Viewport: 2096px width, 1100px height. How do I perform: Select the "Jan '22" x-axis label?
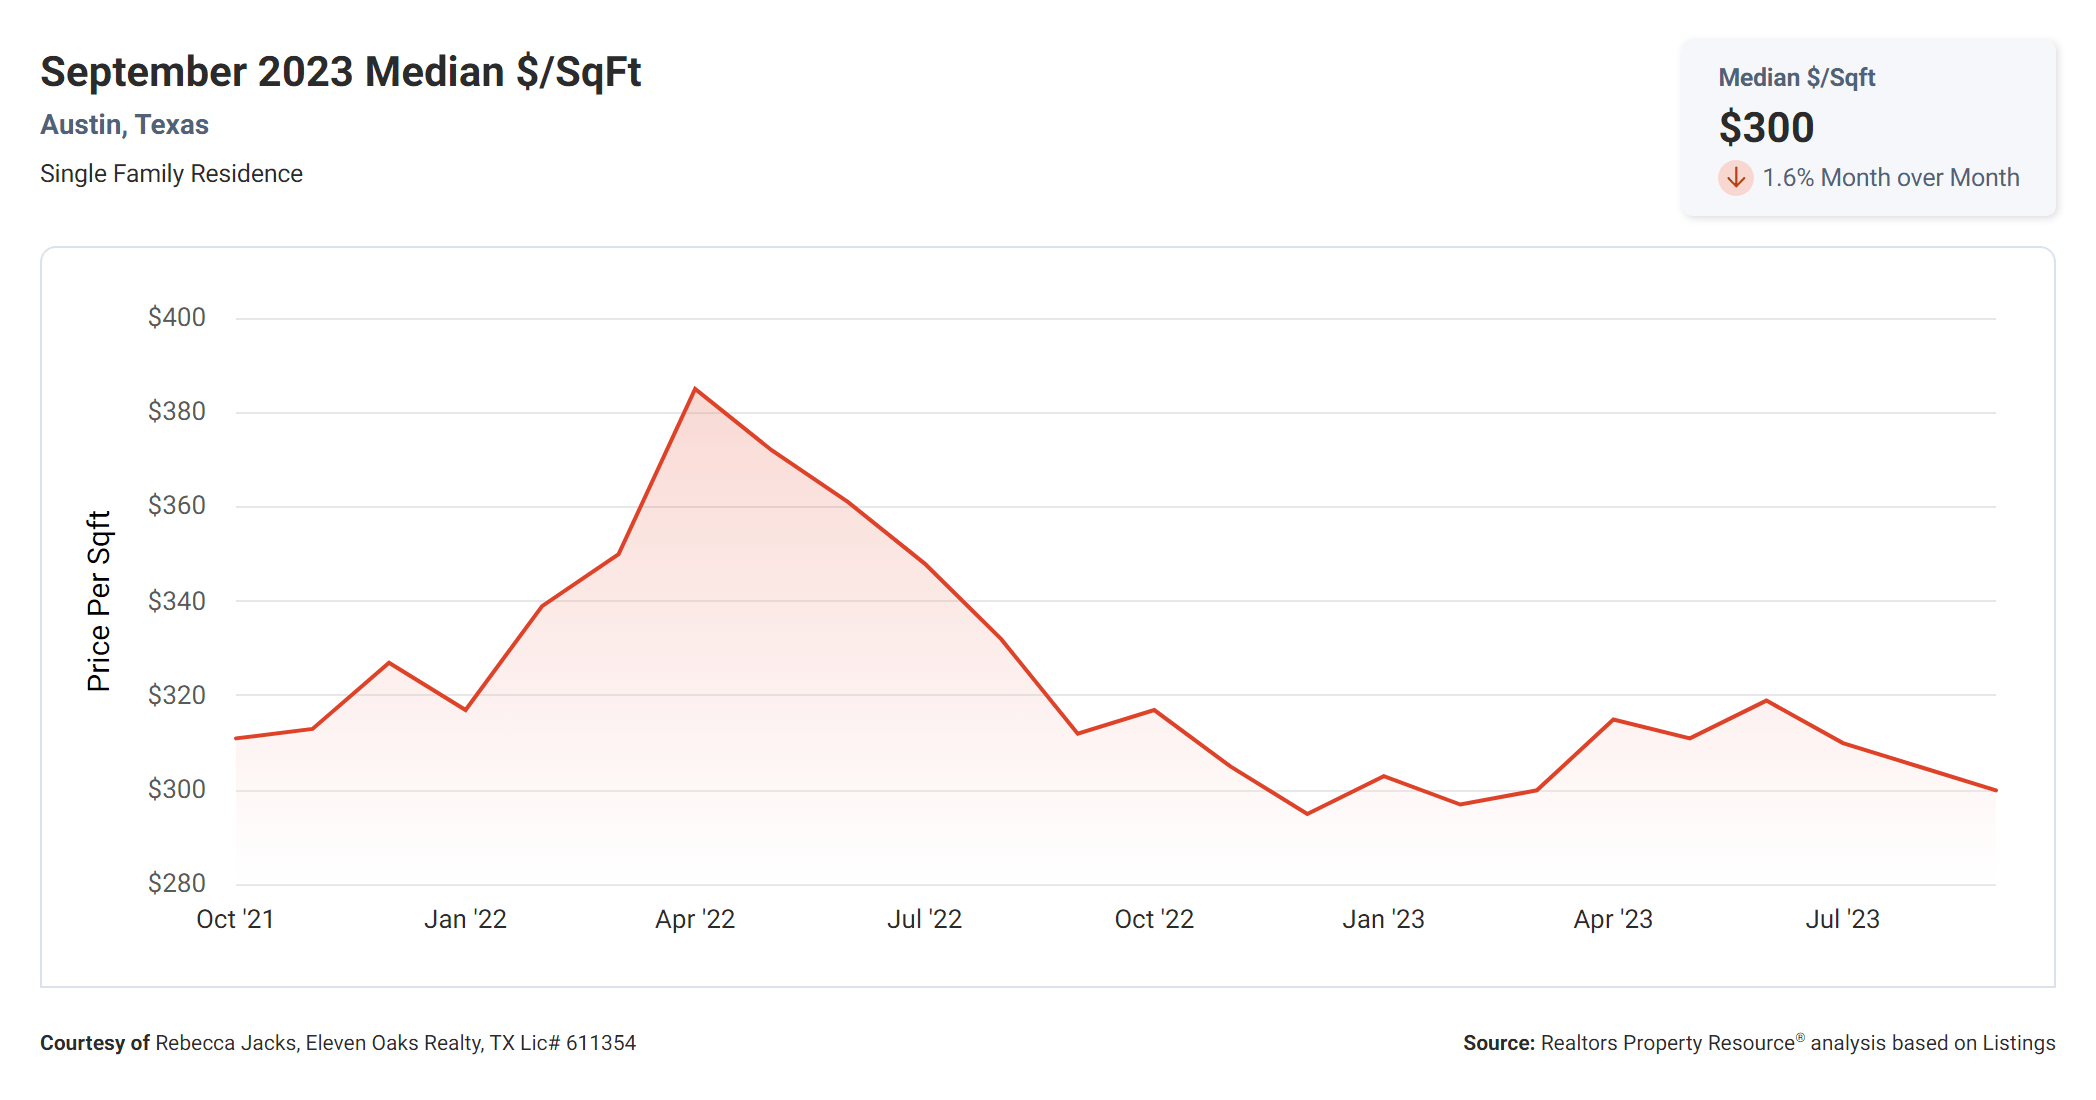(465, 919)
